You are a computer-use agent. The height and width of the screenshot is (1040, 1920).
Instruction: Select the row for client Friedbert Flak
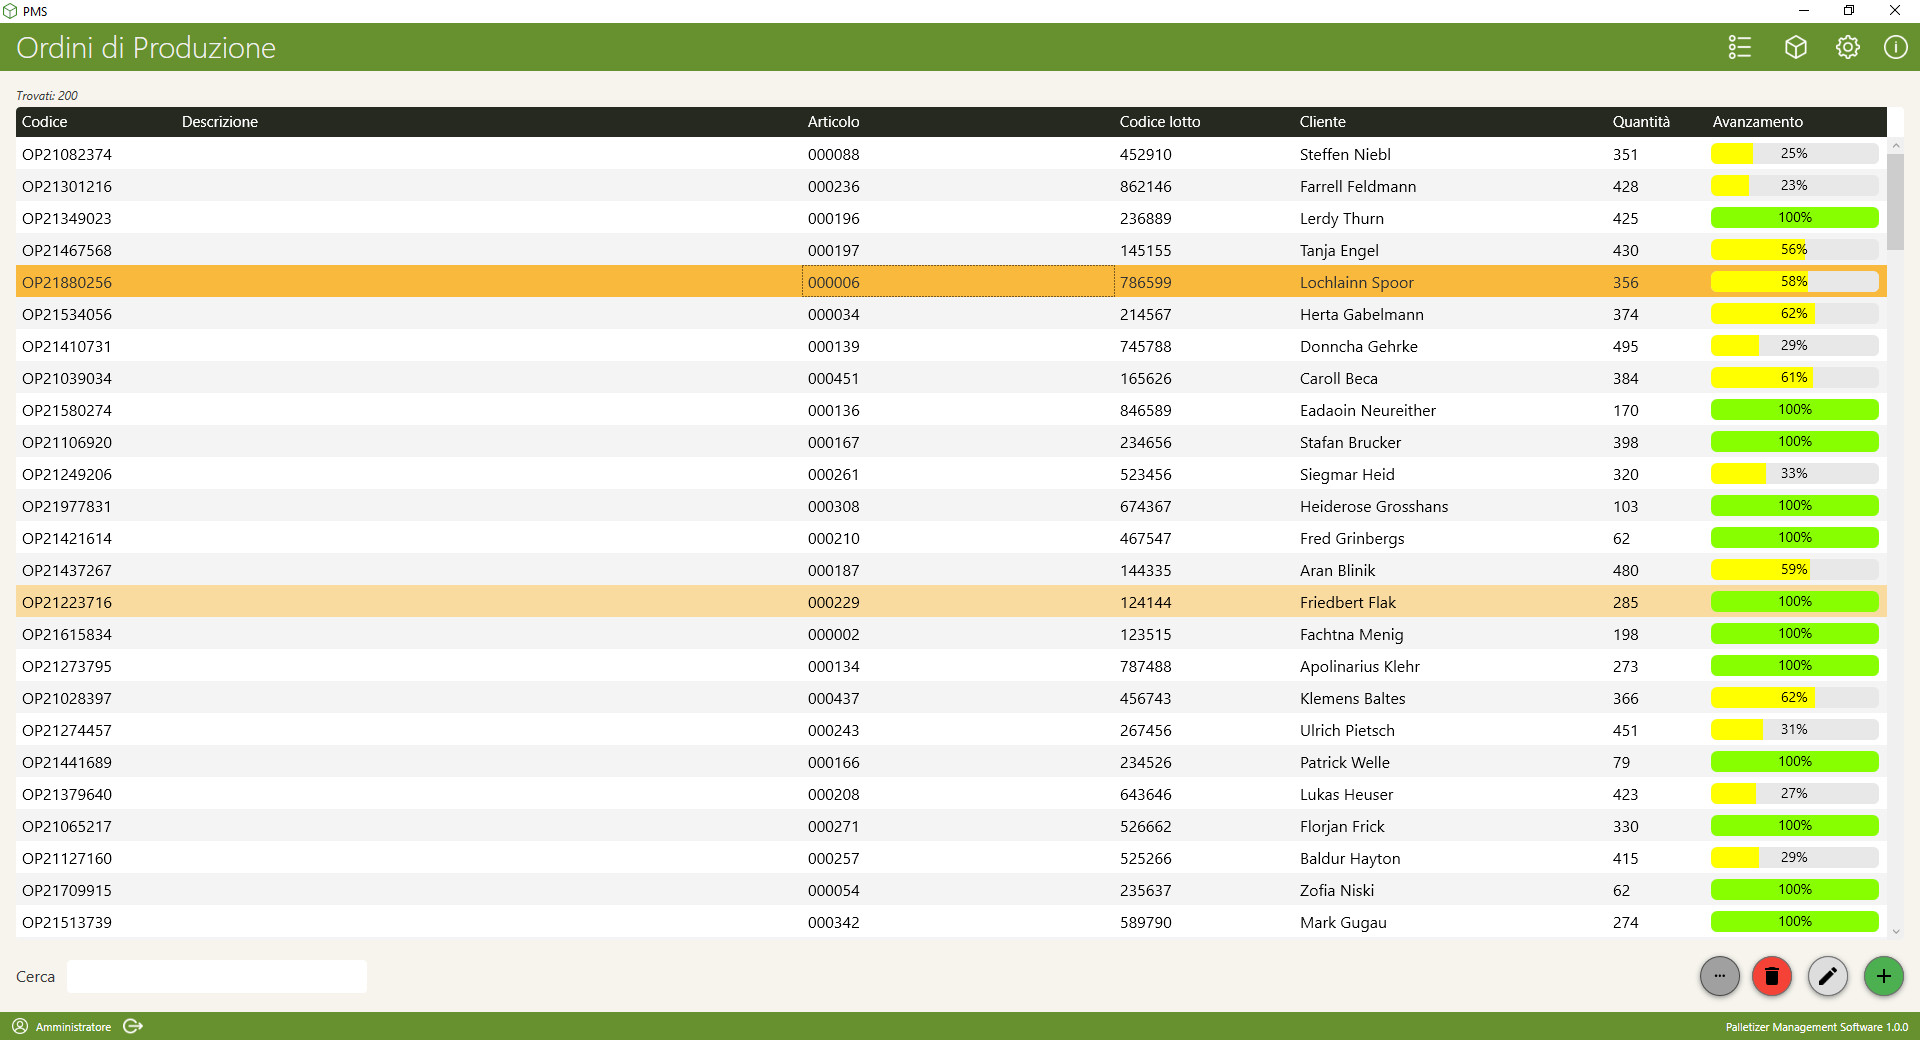pos(1347,602)
